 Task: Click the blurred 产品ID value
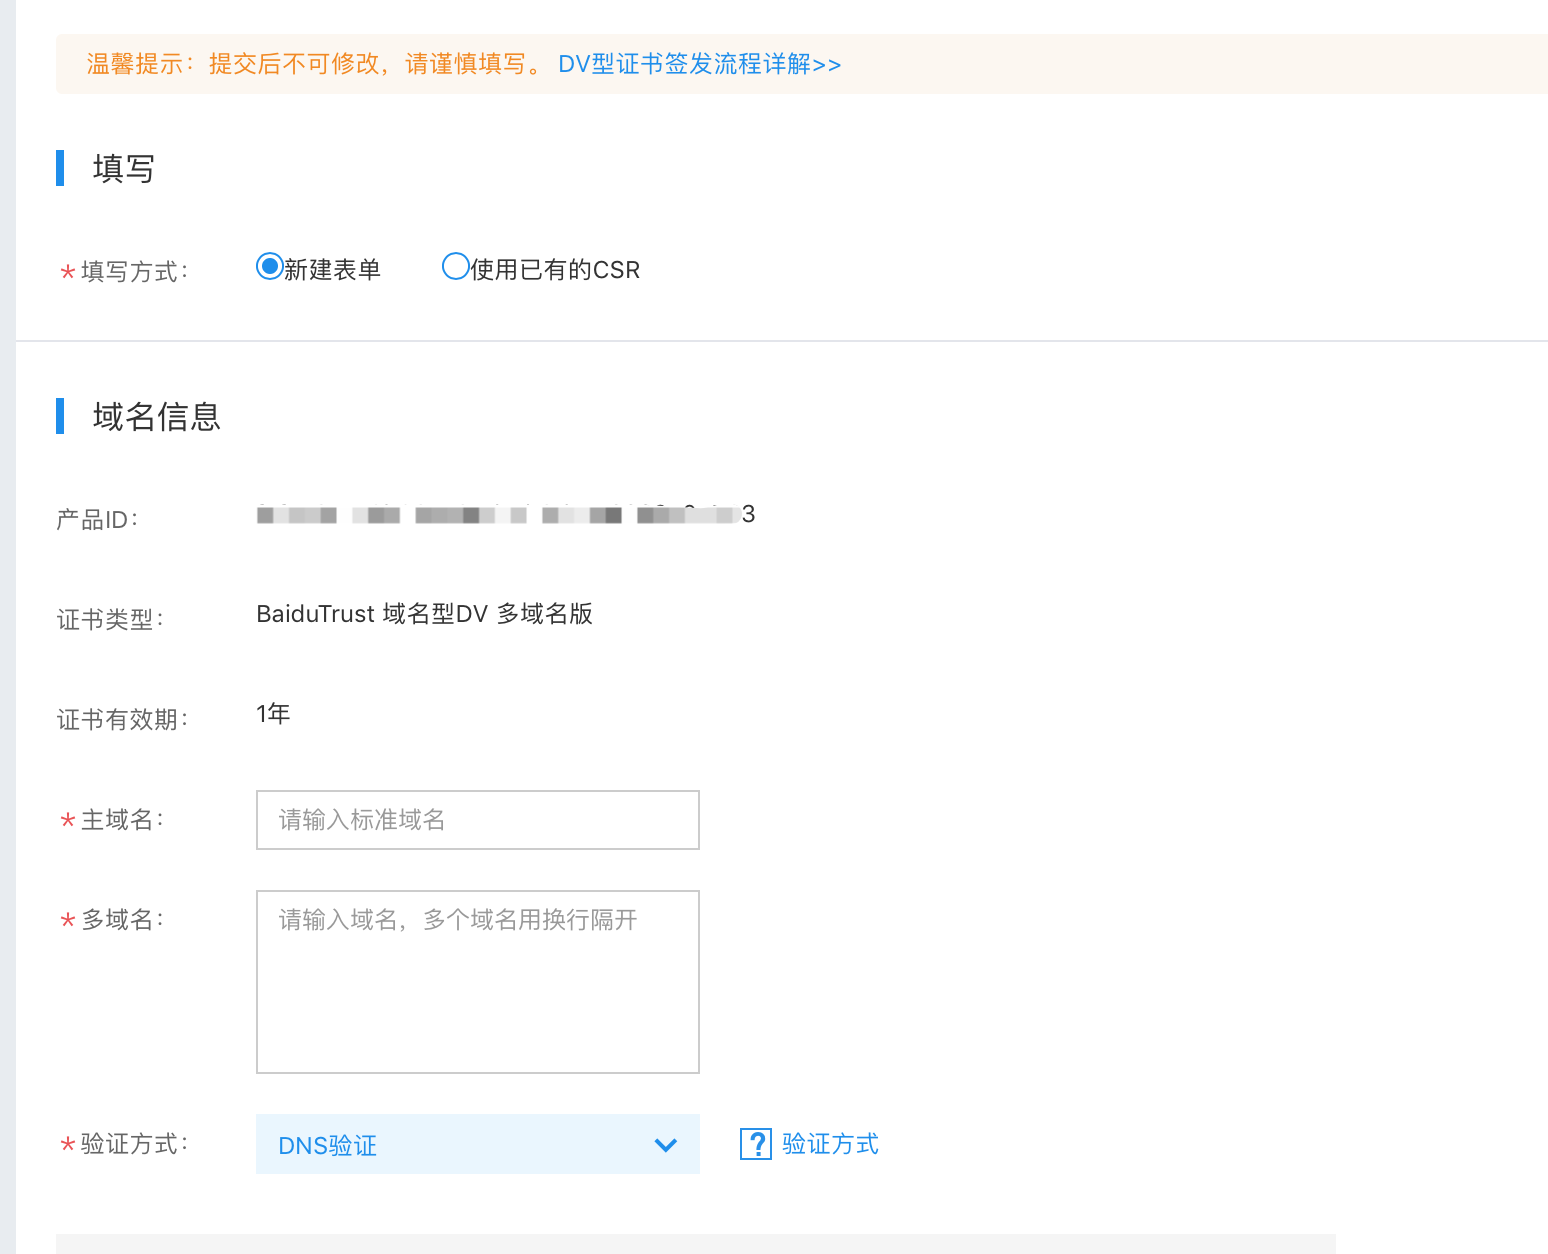[505, 515]
